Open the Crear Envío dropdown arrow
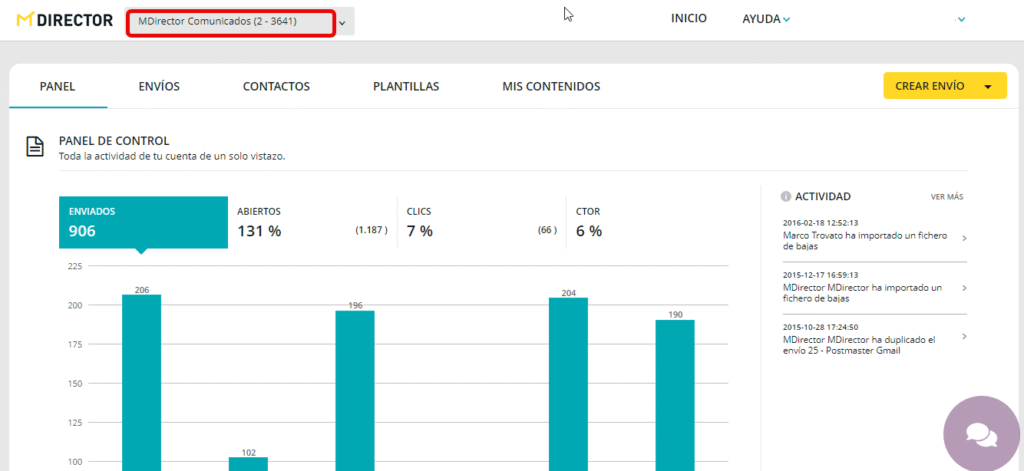The image size is (1024, 471). pyautogui.click(x=989, y=87)
